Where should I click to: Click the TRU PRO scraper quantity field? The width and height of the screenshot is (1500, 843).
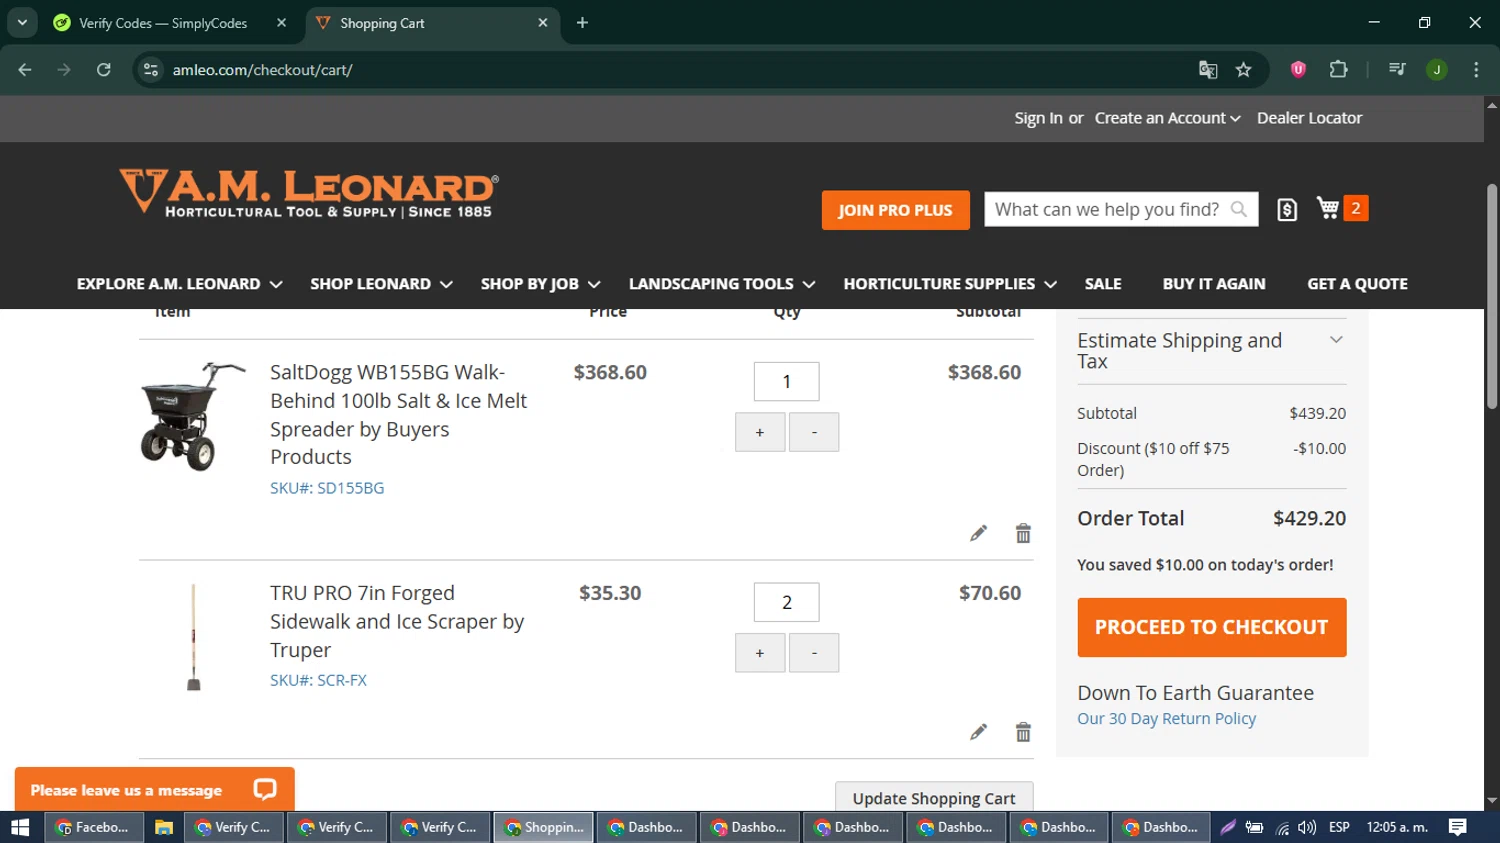pos(787,602)
